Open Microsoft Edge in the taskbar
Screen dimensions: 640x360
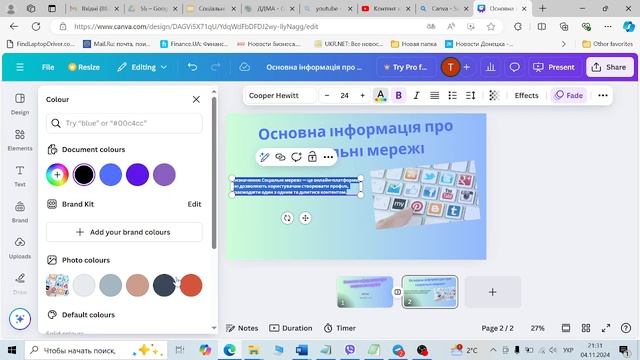[229, 350]
